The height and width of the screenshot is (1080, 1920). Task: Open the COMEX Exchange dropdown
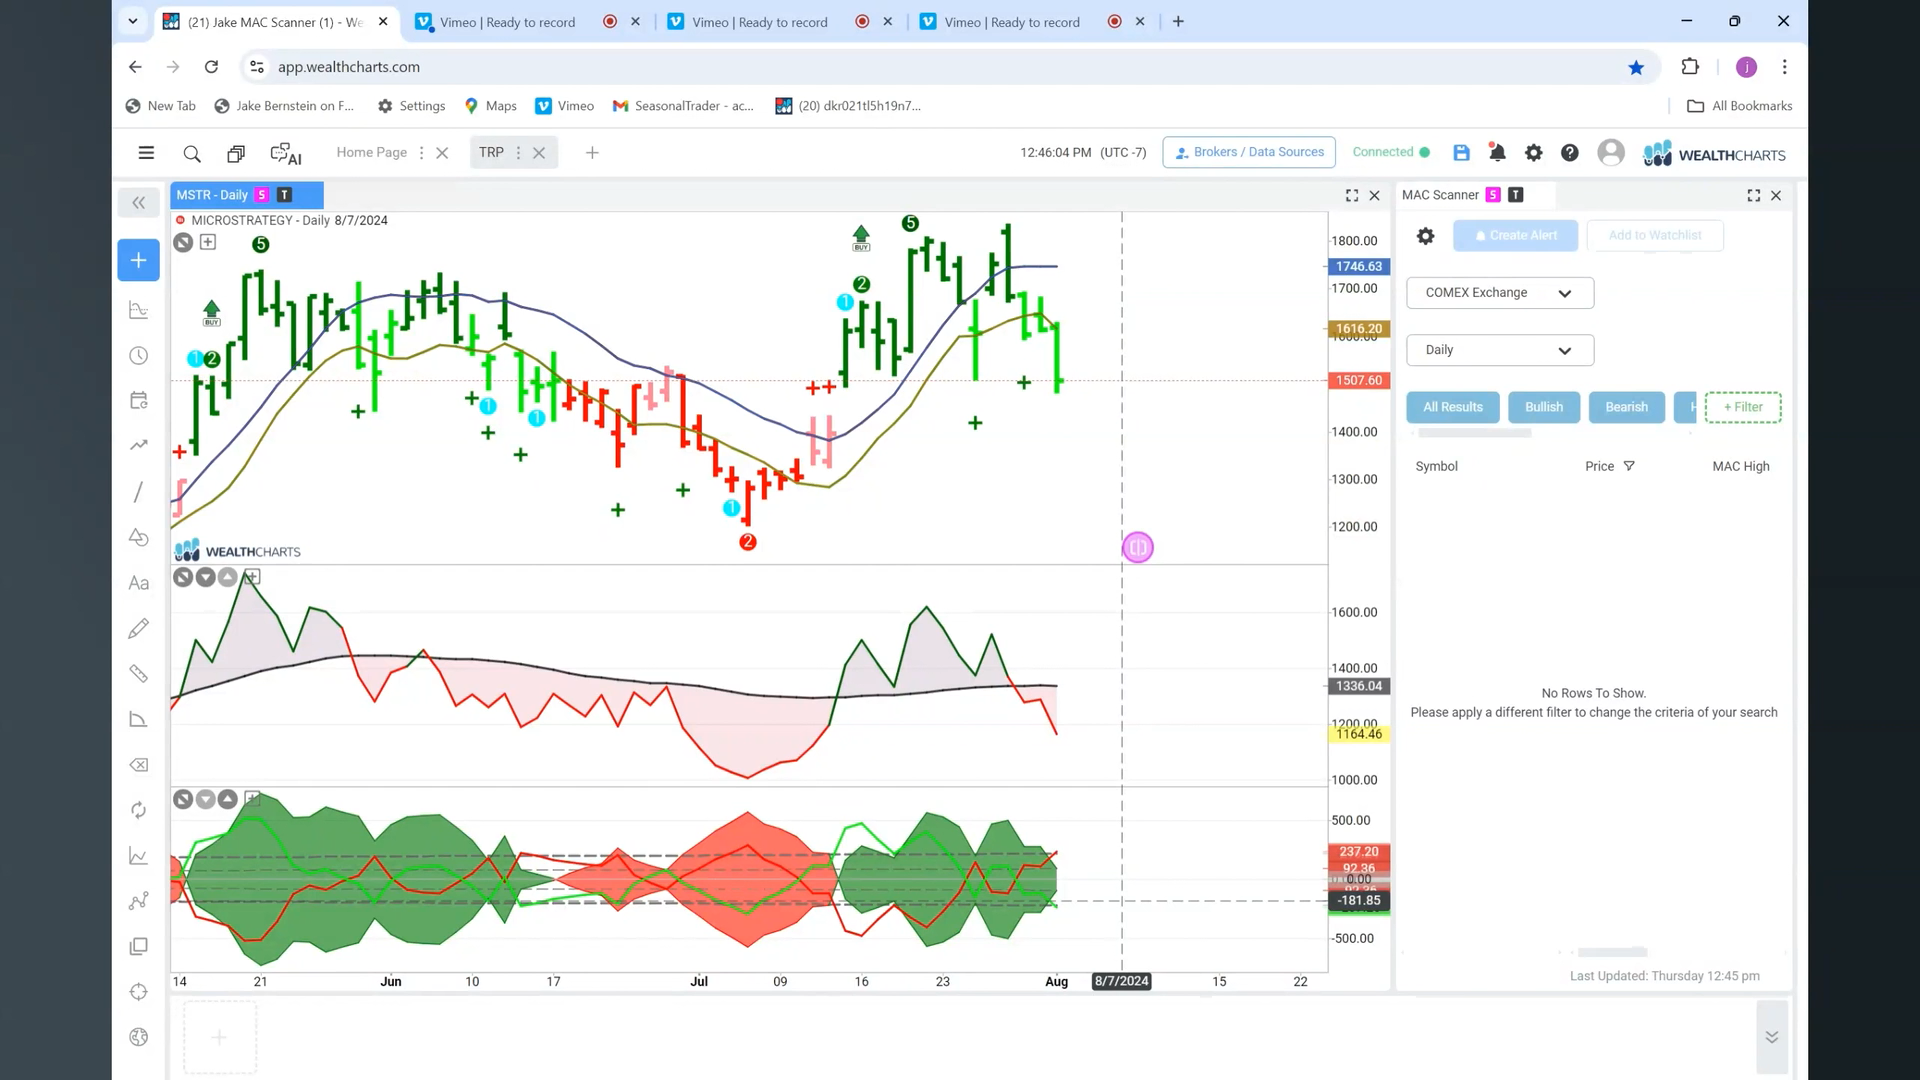click(x=1500, y=293)
